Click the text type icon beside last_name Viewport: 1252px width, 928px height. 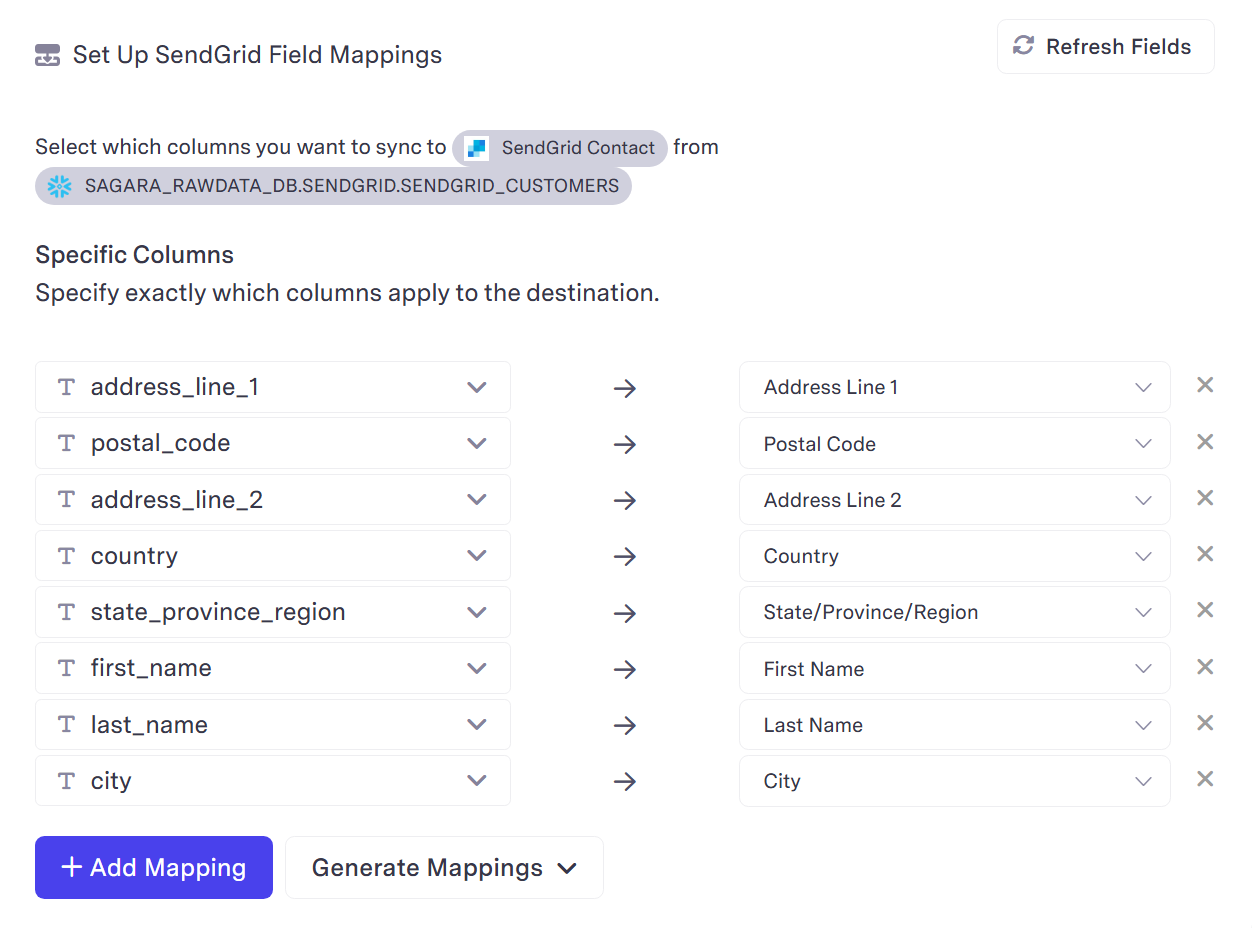(66, 725)
